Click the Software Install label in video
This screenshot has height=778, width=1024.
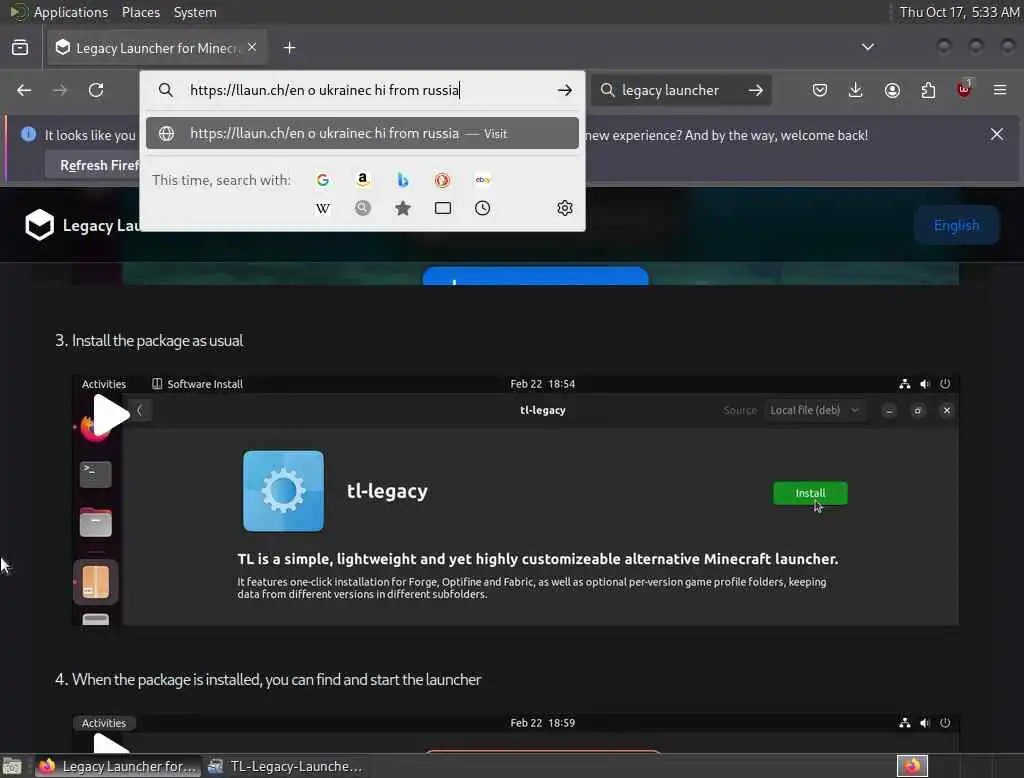coord(198,384)
